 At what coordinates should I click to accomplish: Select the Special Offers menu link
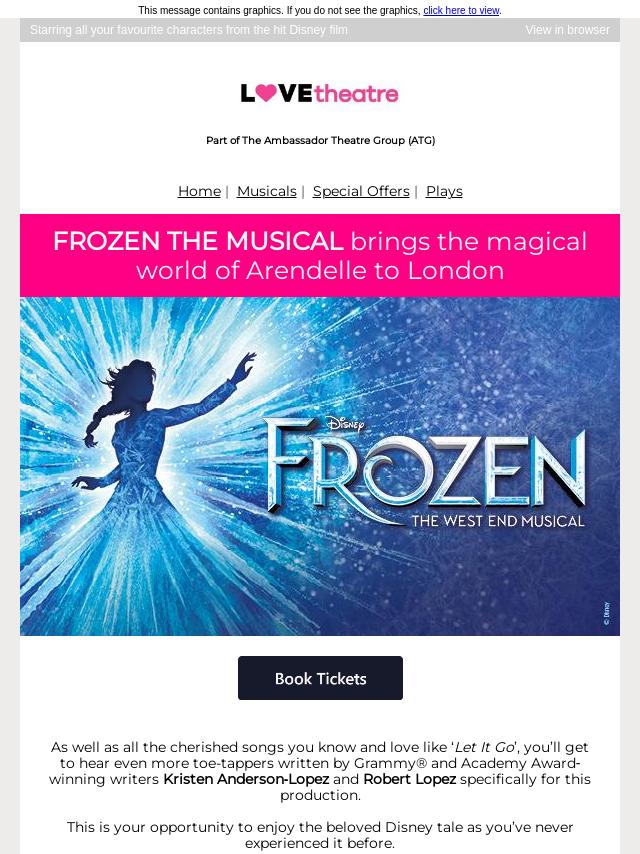[x=361, y=191]
